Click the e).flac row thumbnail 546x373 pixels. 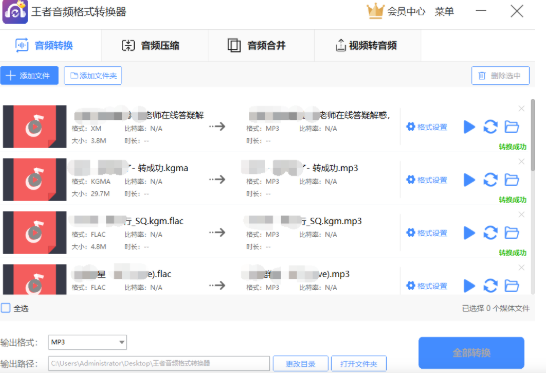point(34,279)
